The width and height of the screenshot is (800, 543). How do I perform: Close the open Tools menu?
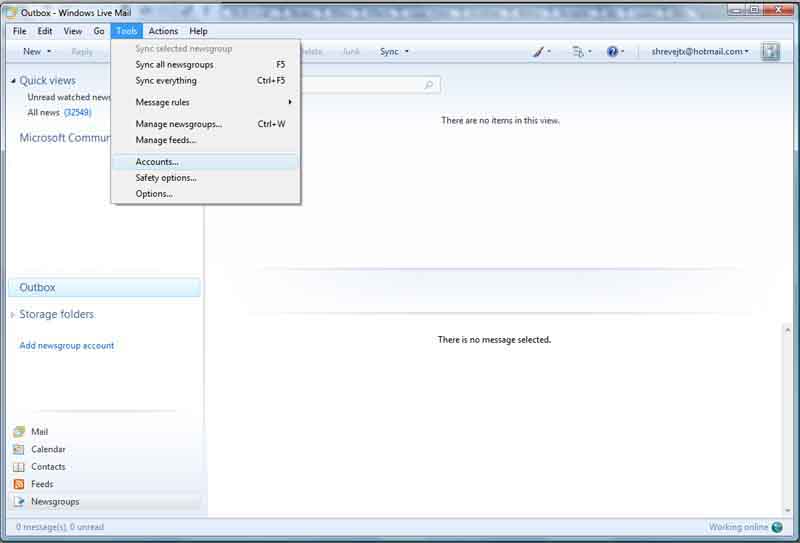point(127,31)
